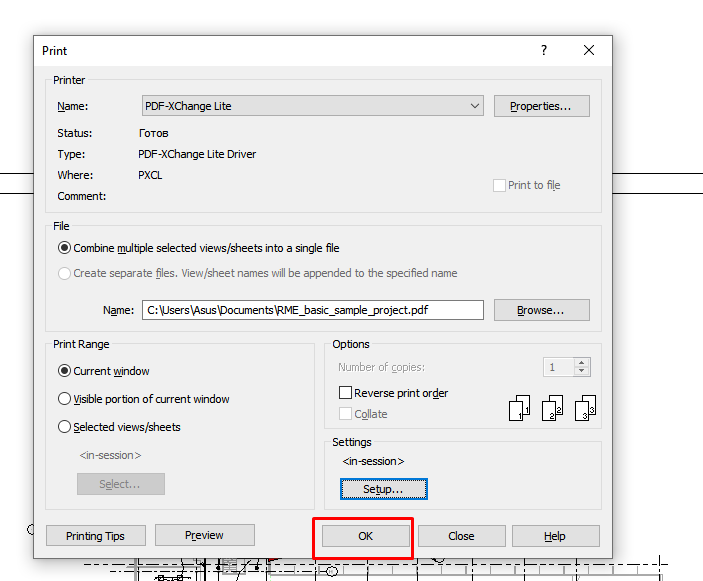Open printer Properties
Image resolution: width=703 pixels, height=581 pixels.
(542, 106)
